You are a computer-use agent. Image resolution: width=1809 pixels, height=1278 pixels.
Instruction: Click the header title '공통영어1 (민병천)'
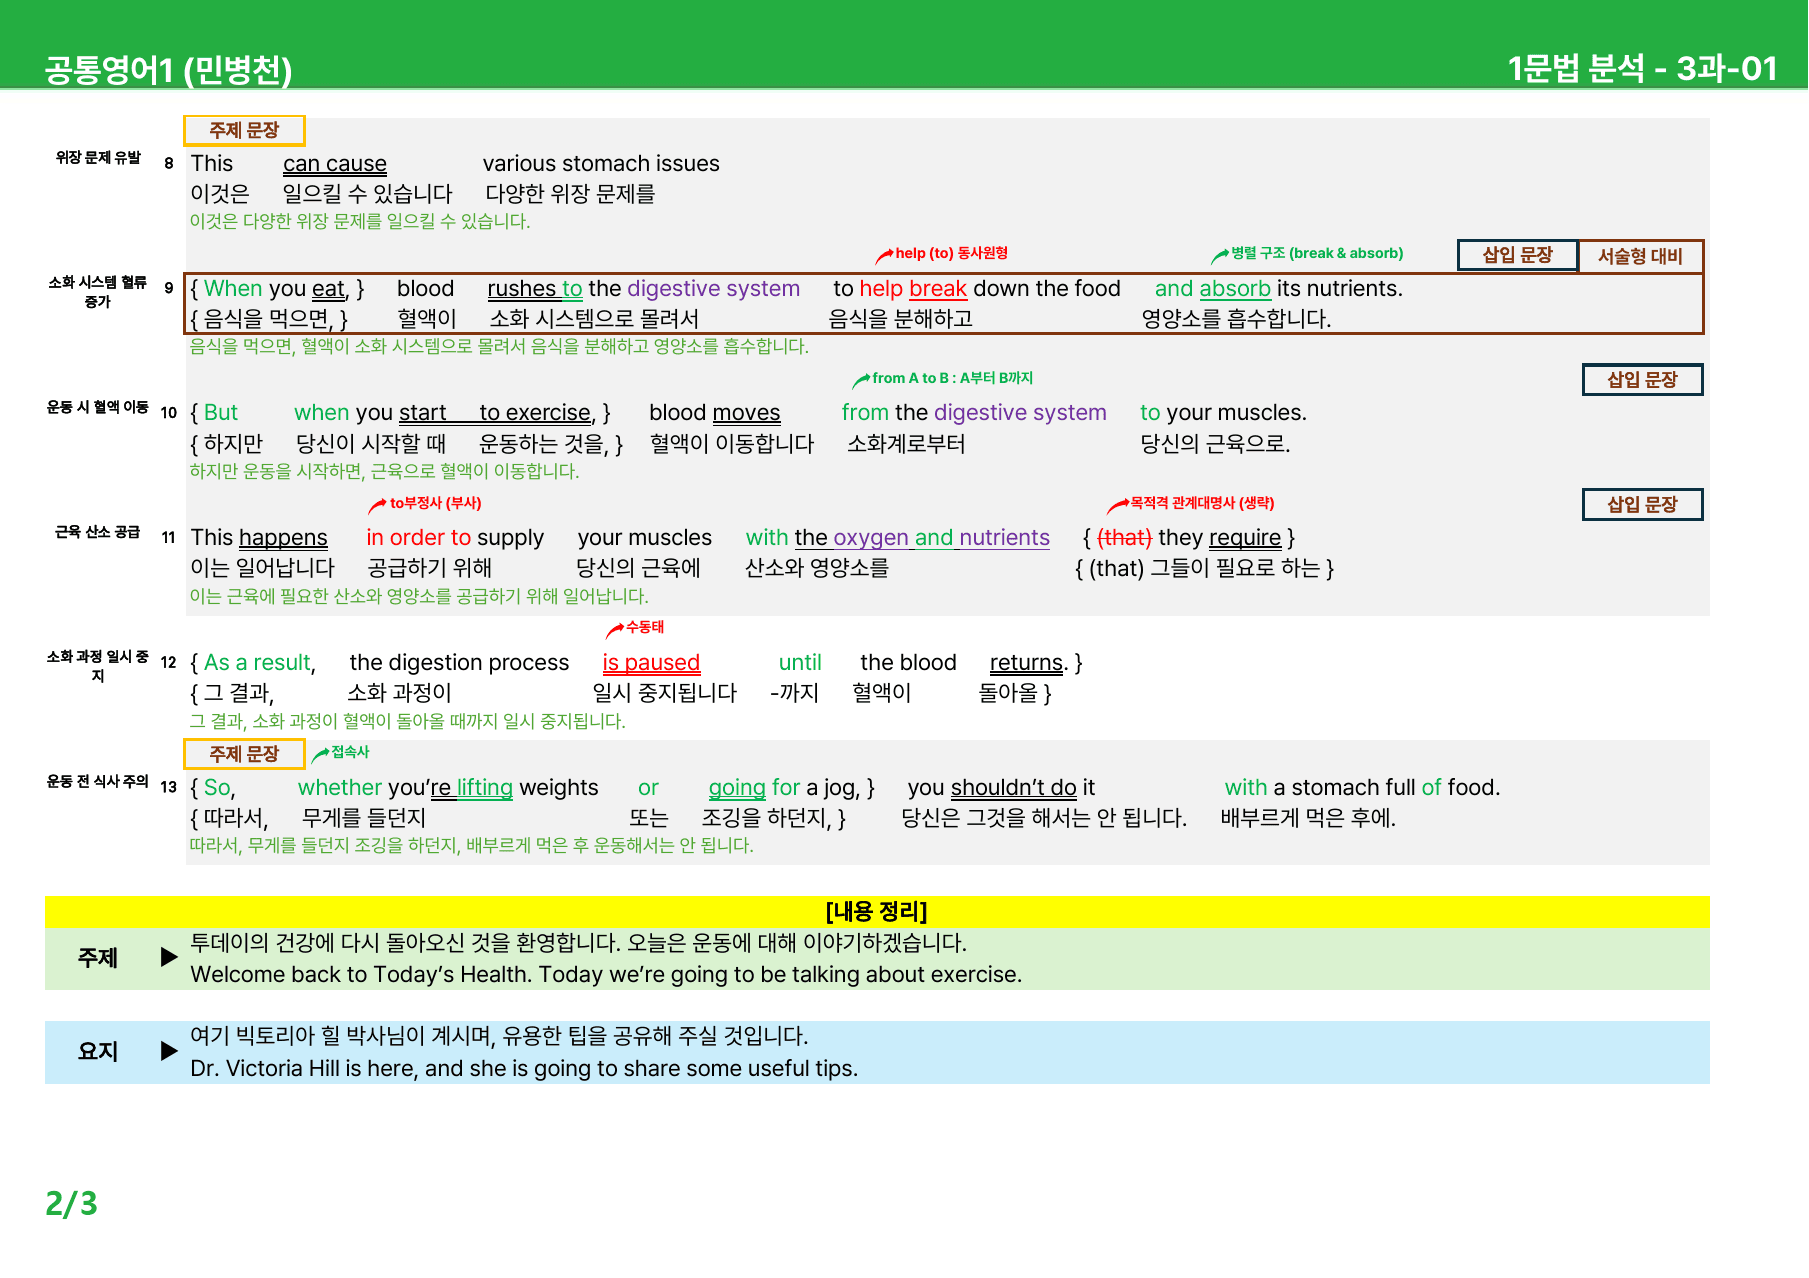click(168, 69)
